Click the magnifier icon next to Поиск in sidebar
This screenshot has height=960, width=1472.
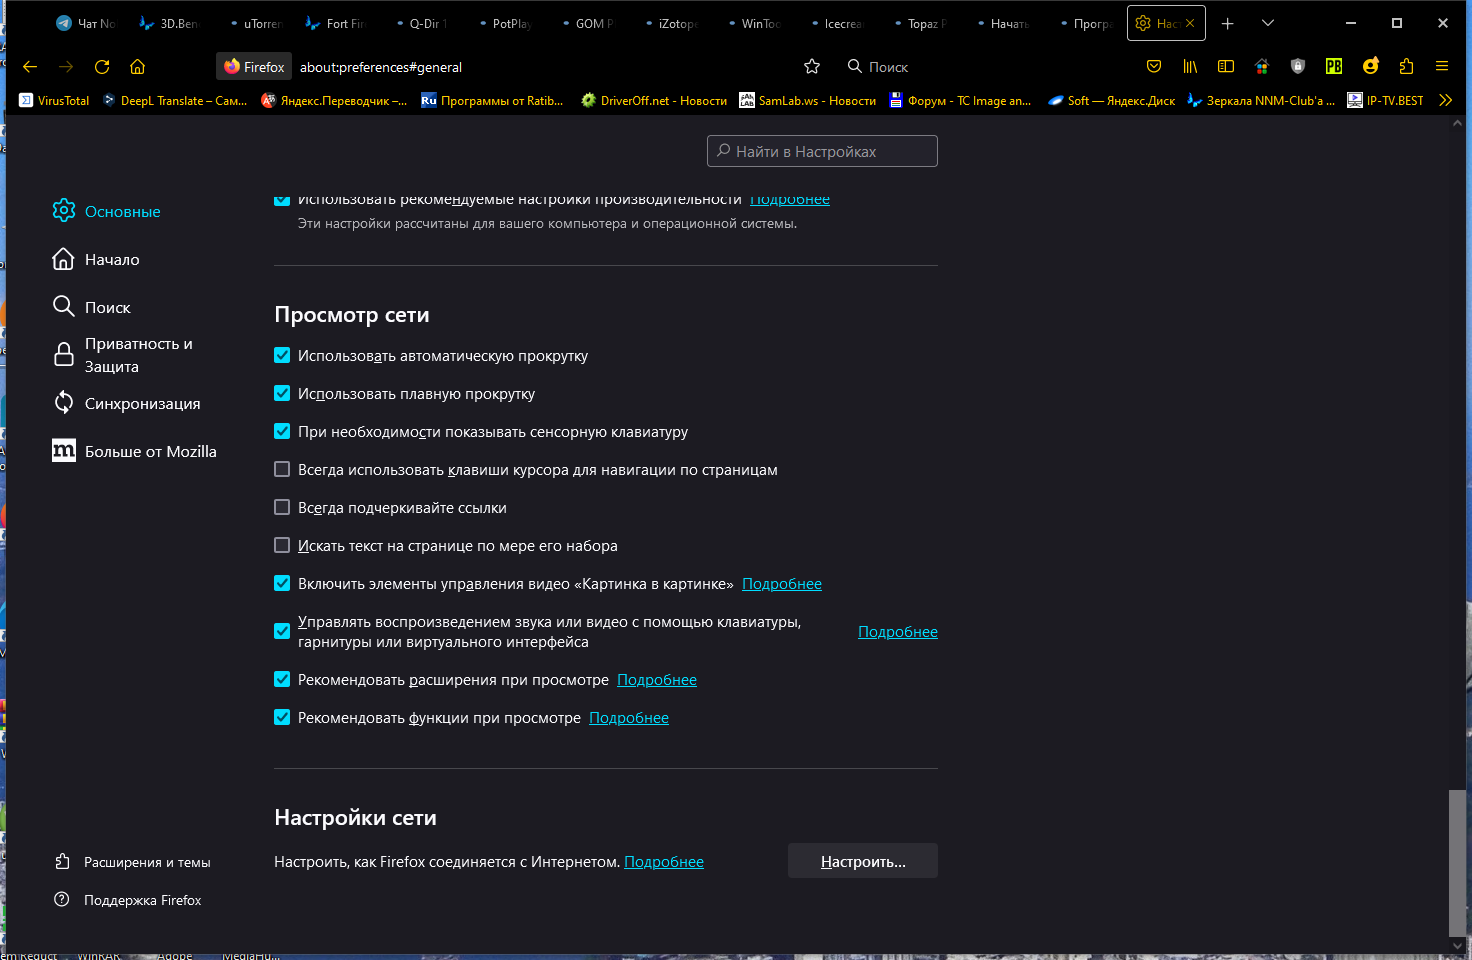63,306
